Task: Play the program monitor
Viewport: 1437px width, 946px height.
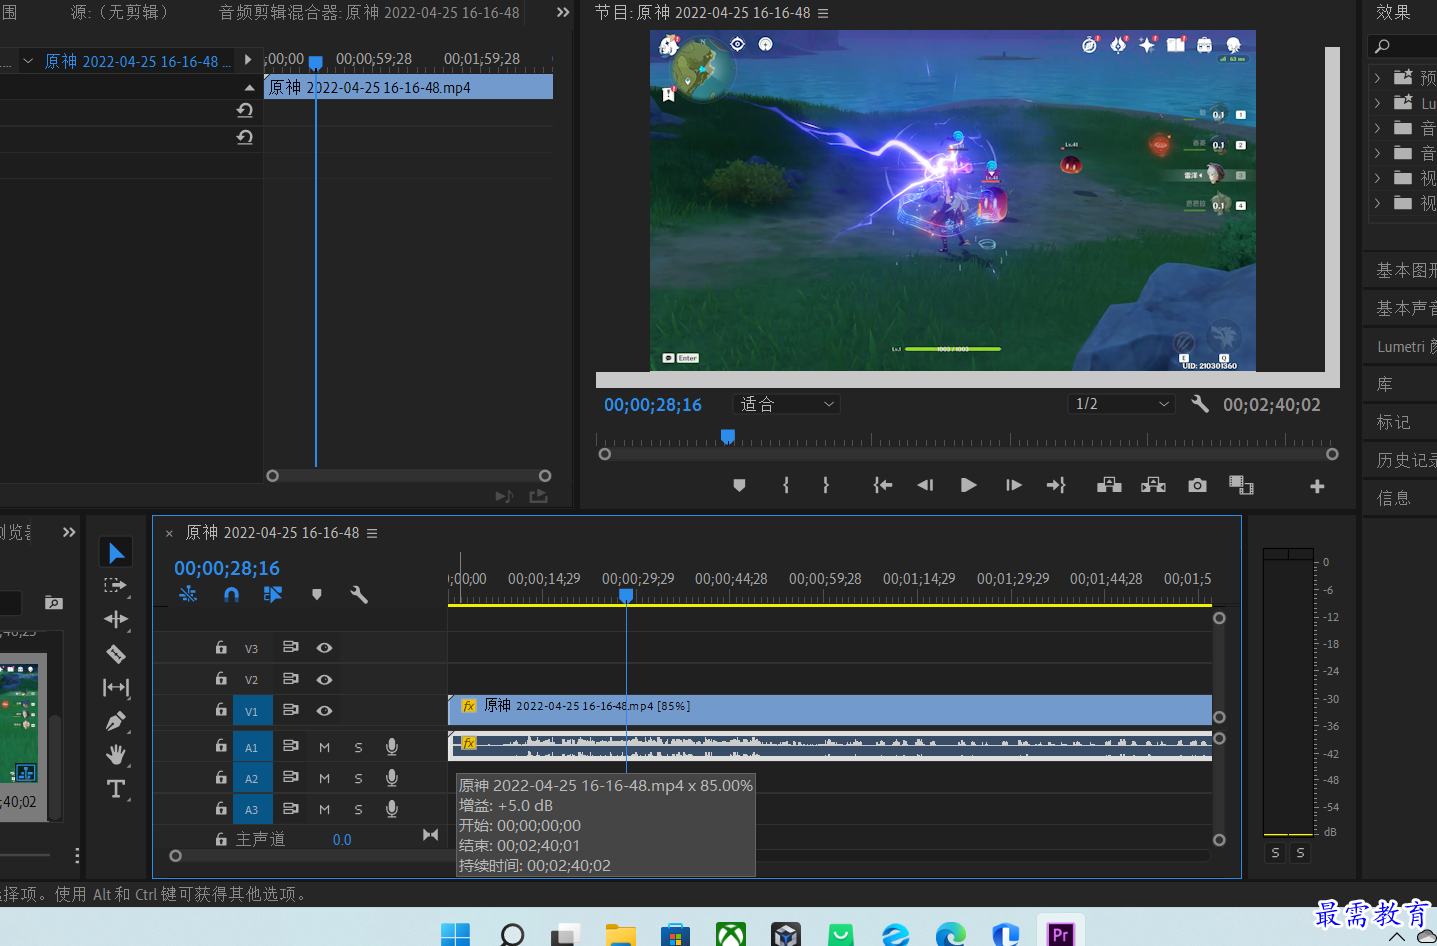Action: [968, 485]
